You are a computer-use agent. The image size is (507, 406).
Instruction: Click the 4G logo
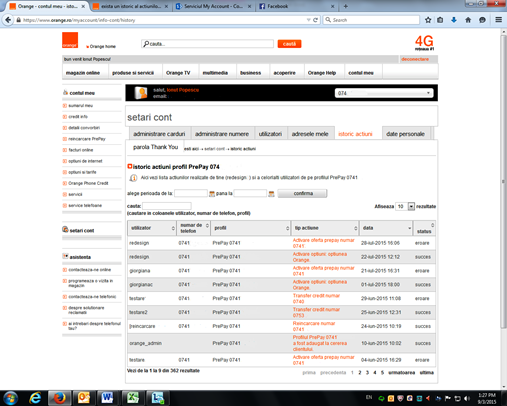pyautogui.click(x=424, y=42)
